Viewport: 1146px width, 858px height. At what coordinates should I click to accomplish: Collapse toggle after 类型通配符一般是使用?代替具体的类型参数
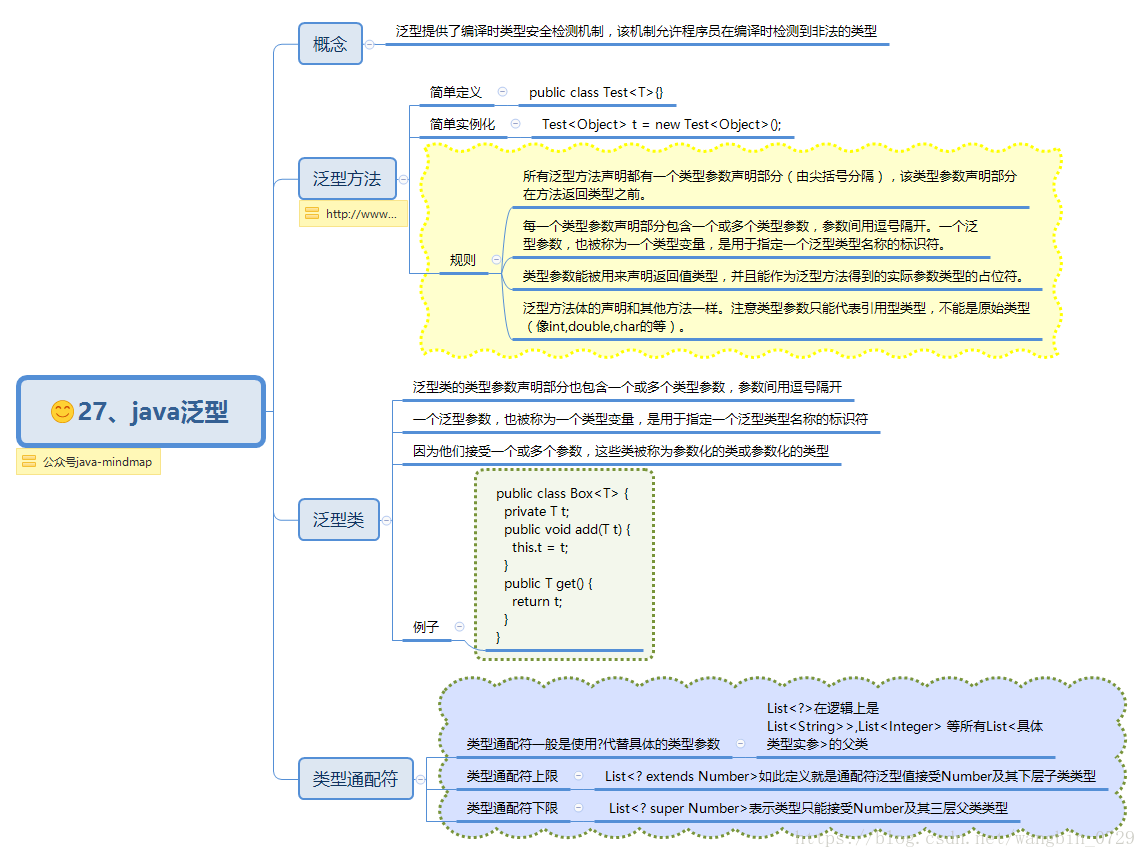click(x=740, y=743)
